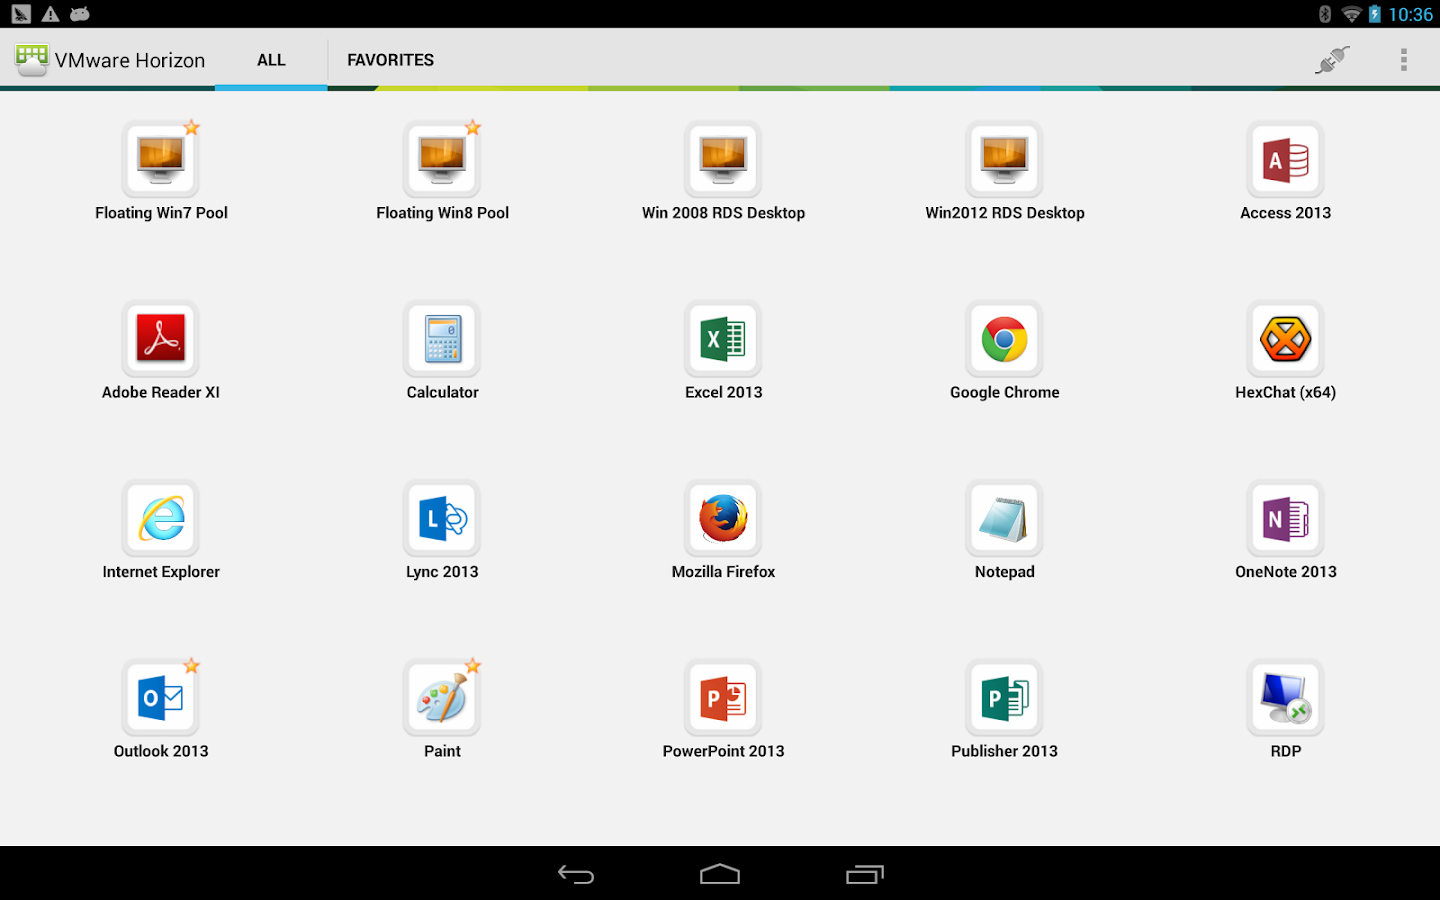This screenshot has height=900, width=1440.
Task: Open the Floating Win7 Pool desktop icon
Action: 161,159
